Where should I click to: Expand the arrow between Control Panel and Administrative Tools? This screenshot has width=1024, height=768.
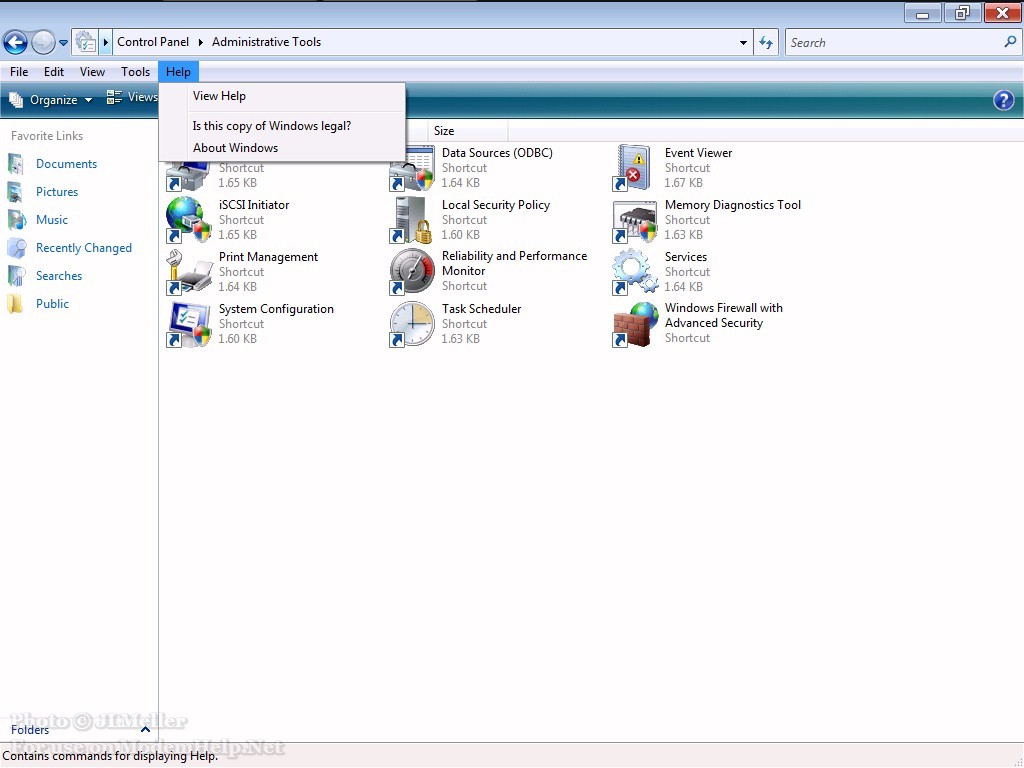(x=200, y=42)
